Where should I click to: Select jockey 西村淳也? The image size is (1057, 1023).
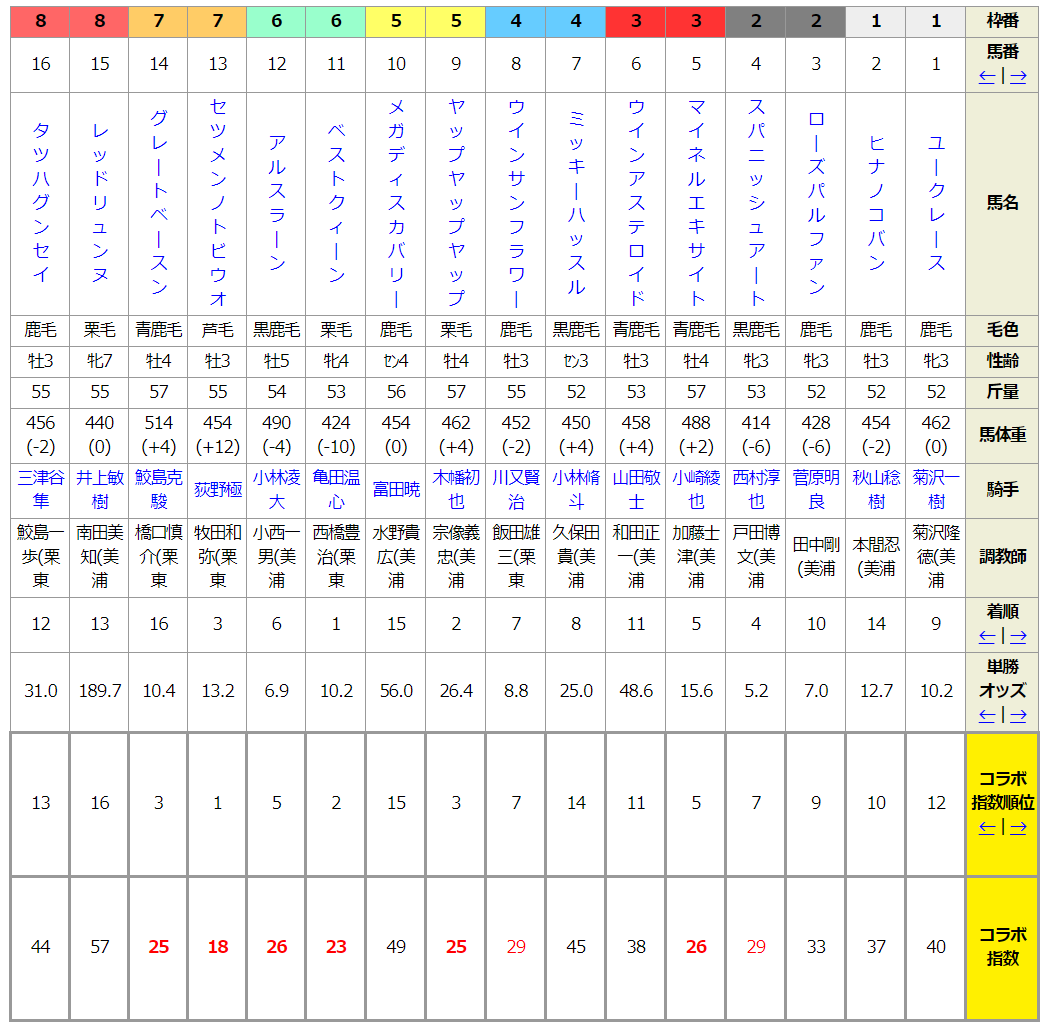pyautogui.click(x=756, y=489)
